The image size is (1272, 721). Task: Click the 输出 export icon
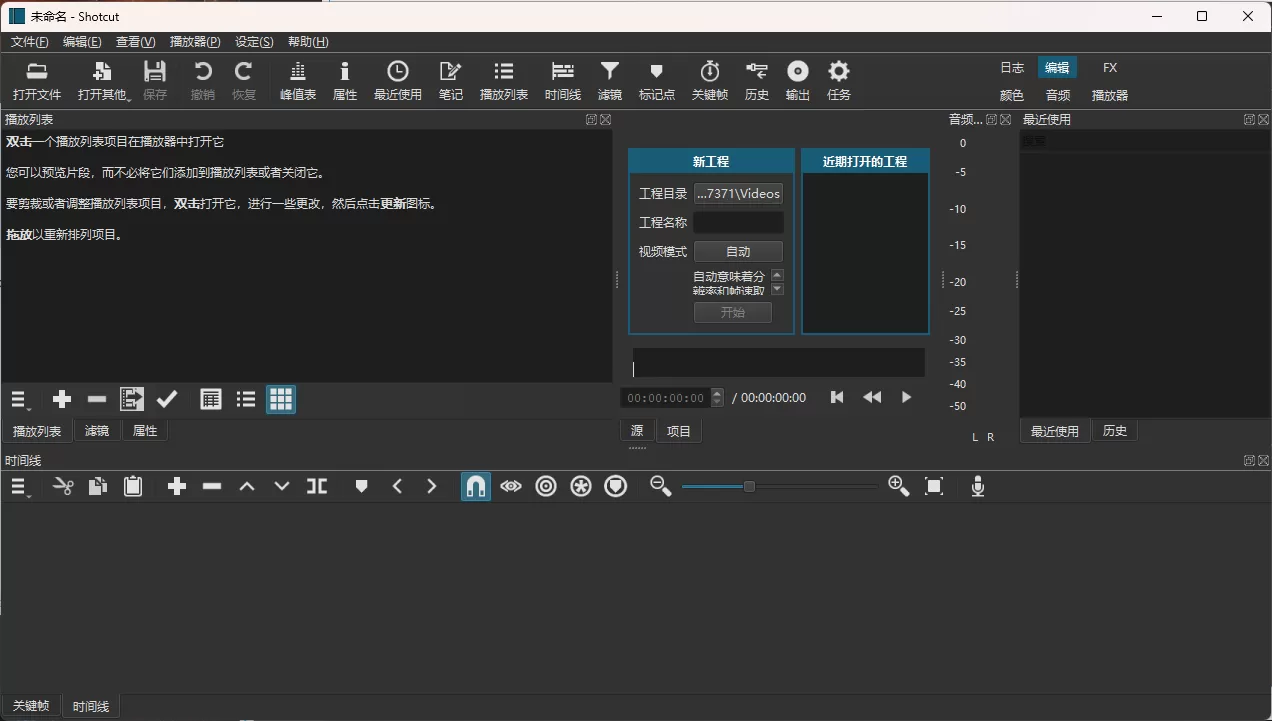797,80
